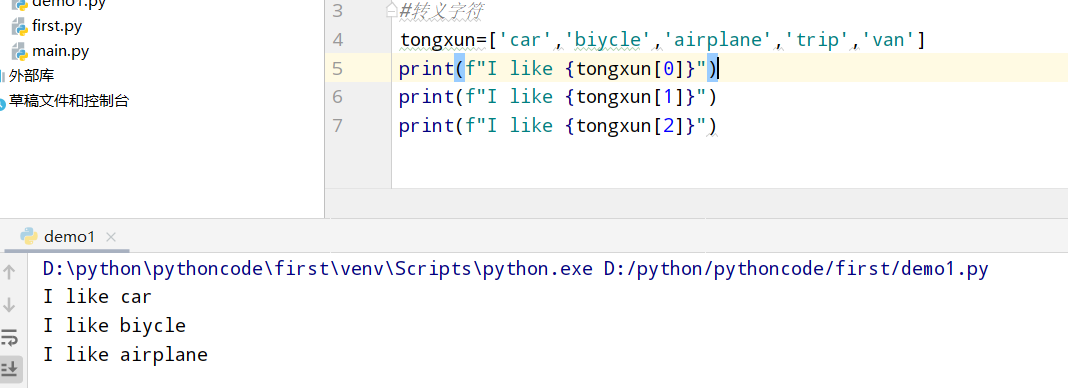The width and height of the screenshot is (1068, 388).
Task: Select the main.py Python file icon
Action: 20,51
